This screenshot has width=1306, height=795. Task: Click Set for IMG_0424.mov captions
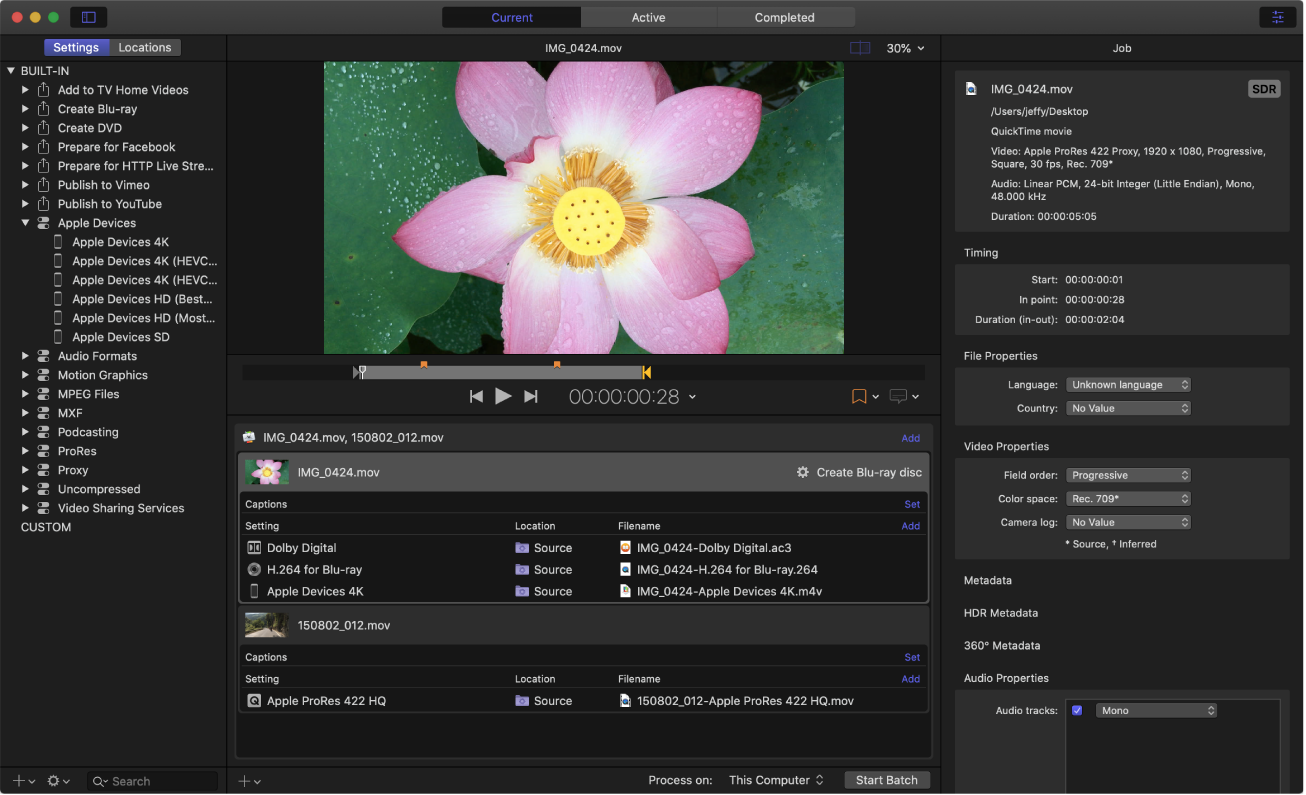coord(912,505)
